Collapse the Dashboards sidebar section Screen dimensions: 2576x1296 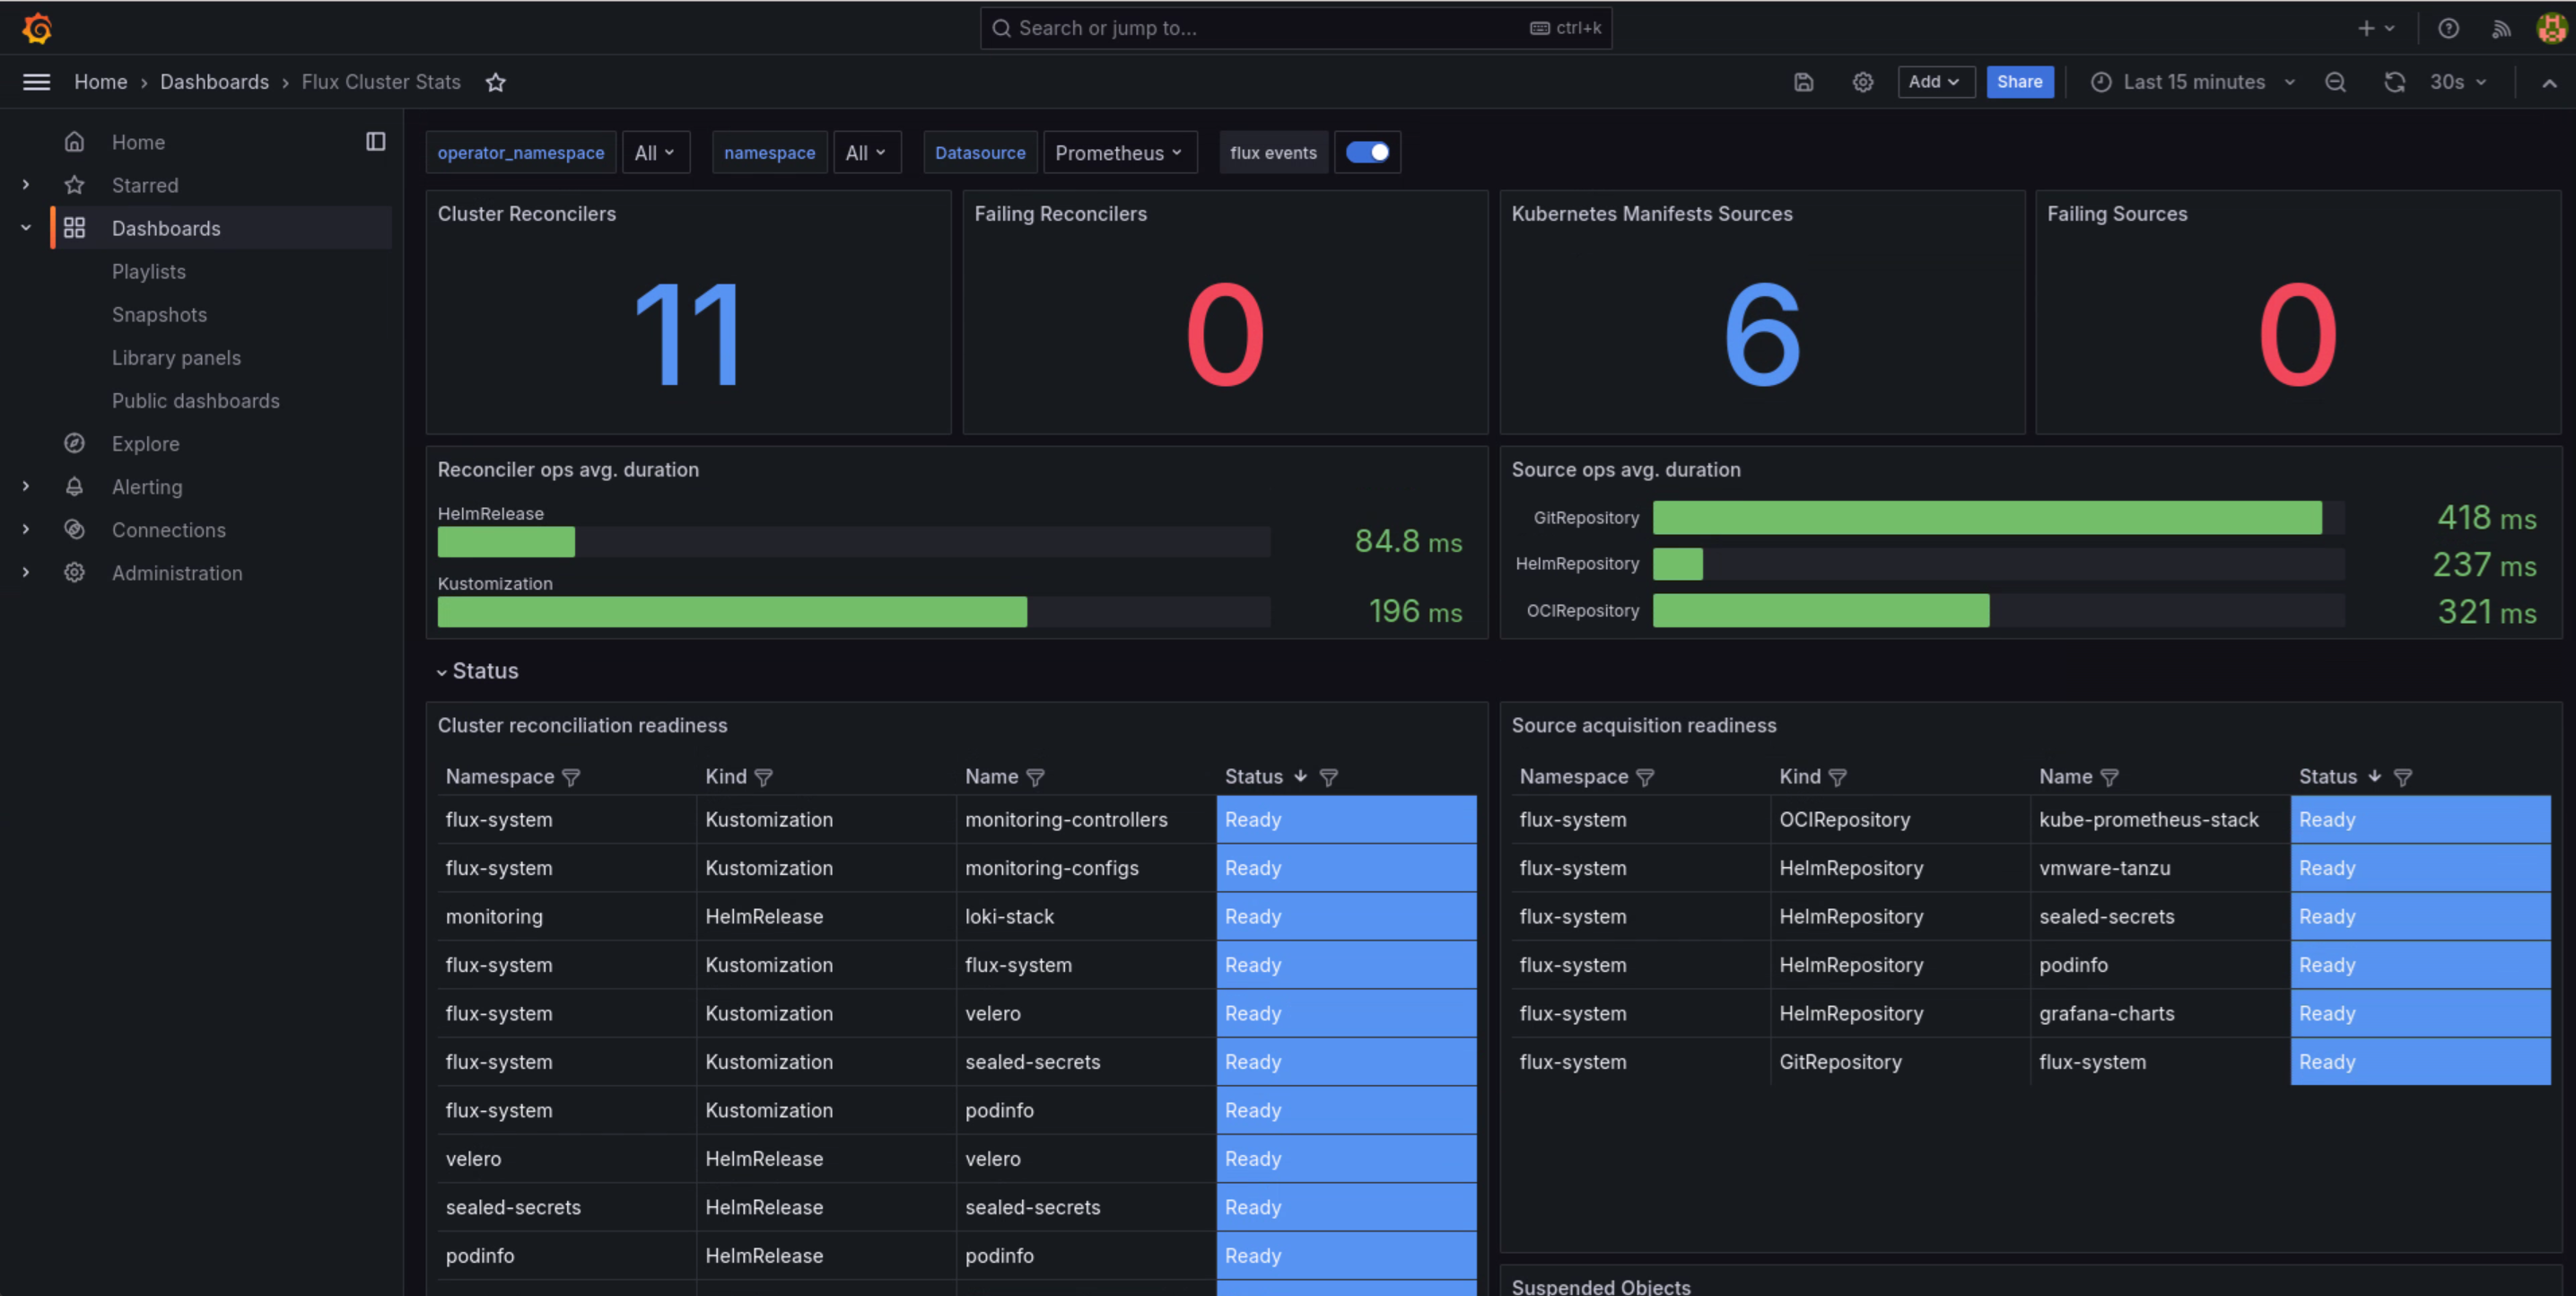(25, 227)
